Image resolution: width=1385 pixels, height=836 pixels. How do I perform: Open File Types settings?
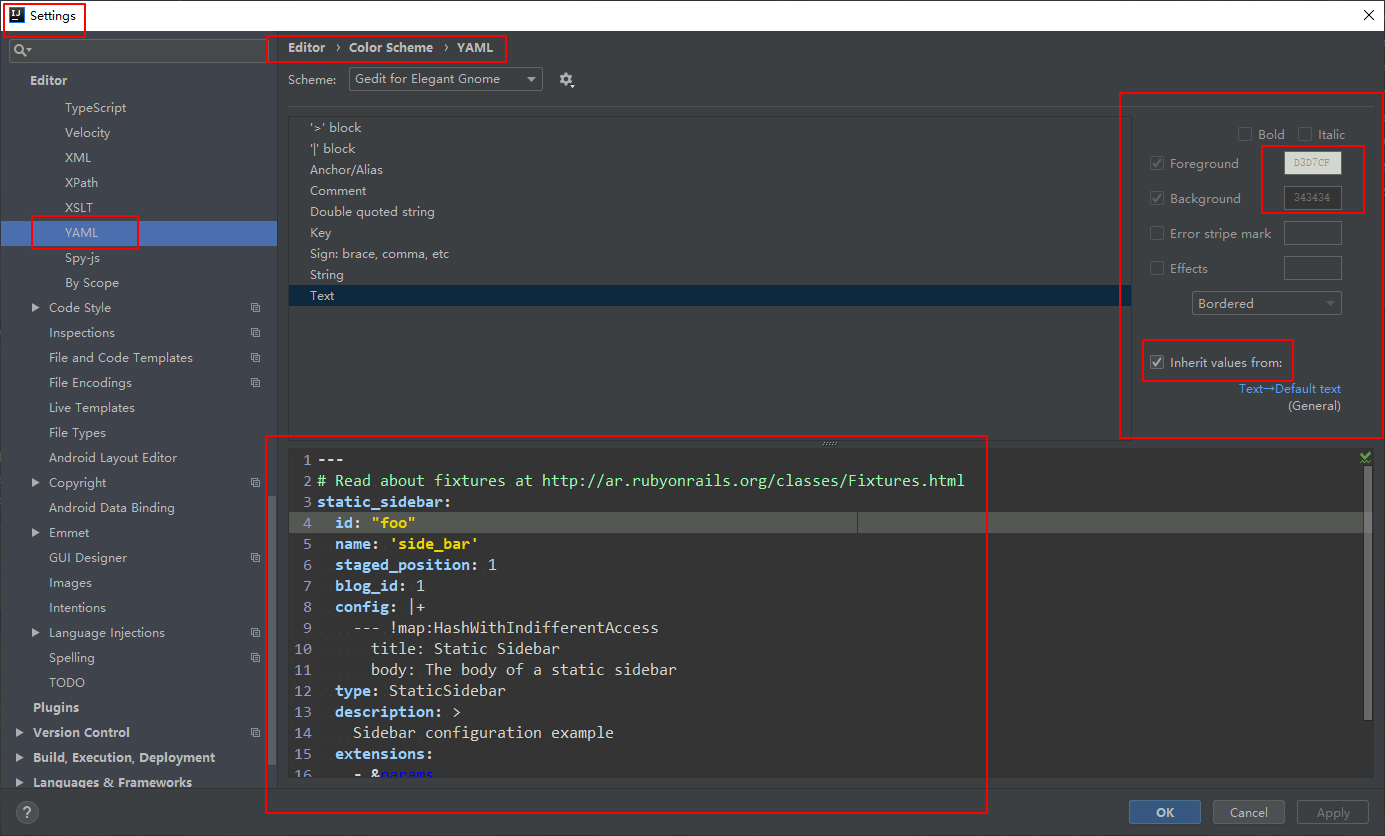point(77,433)
